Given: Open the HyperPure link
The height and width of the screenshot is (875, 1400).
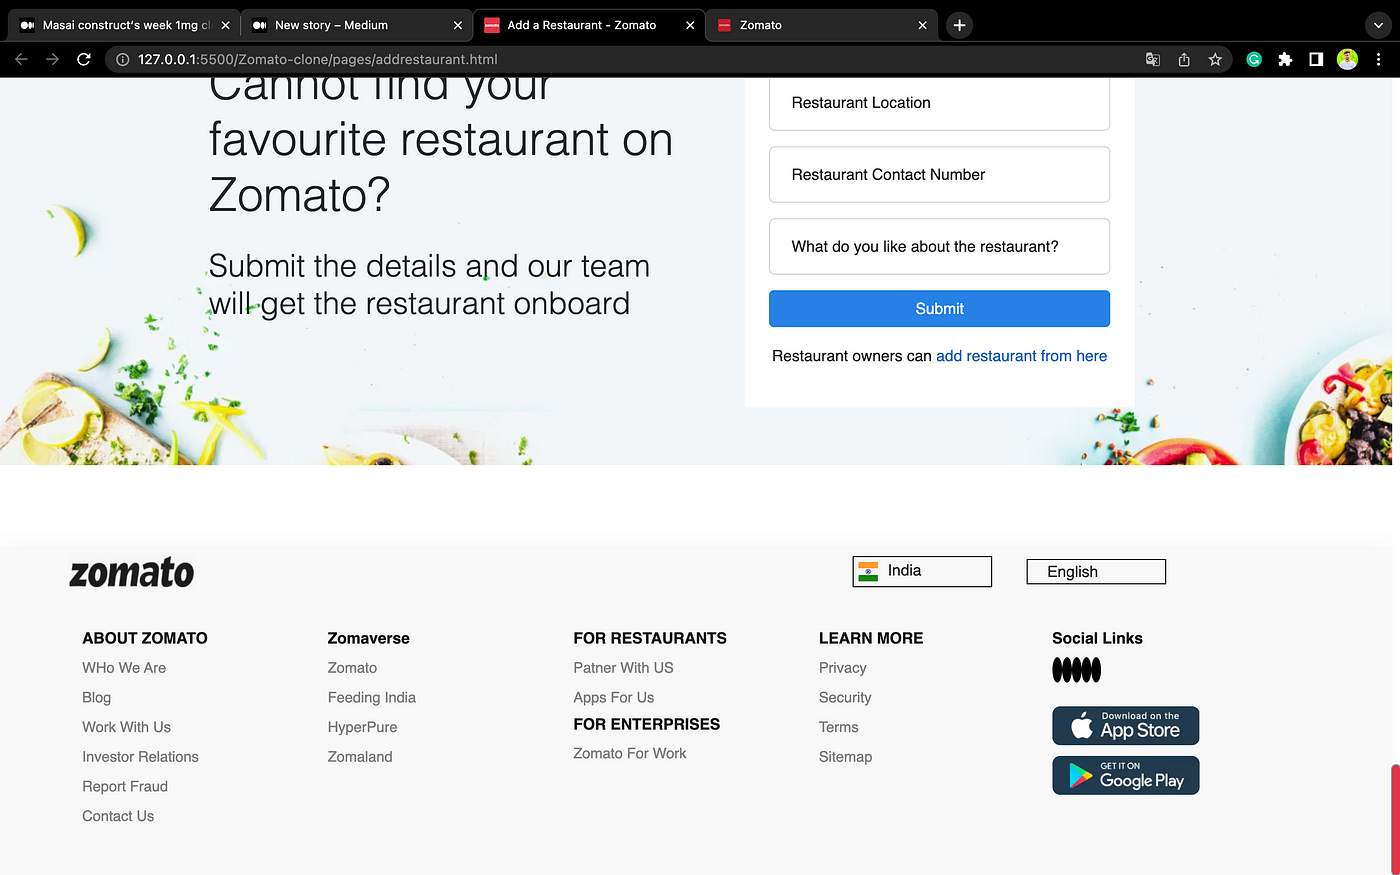Looking at the screenshot, I should [x=362, y=727].
